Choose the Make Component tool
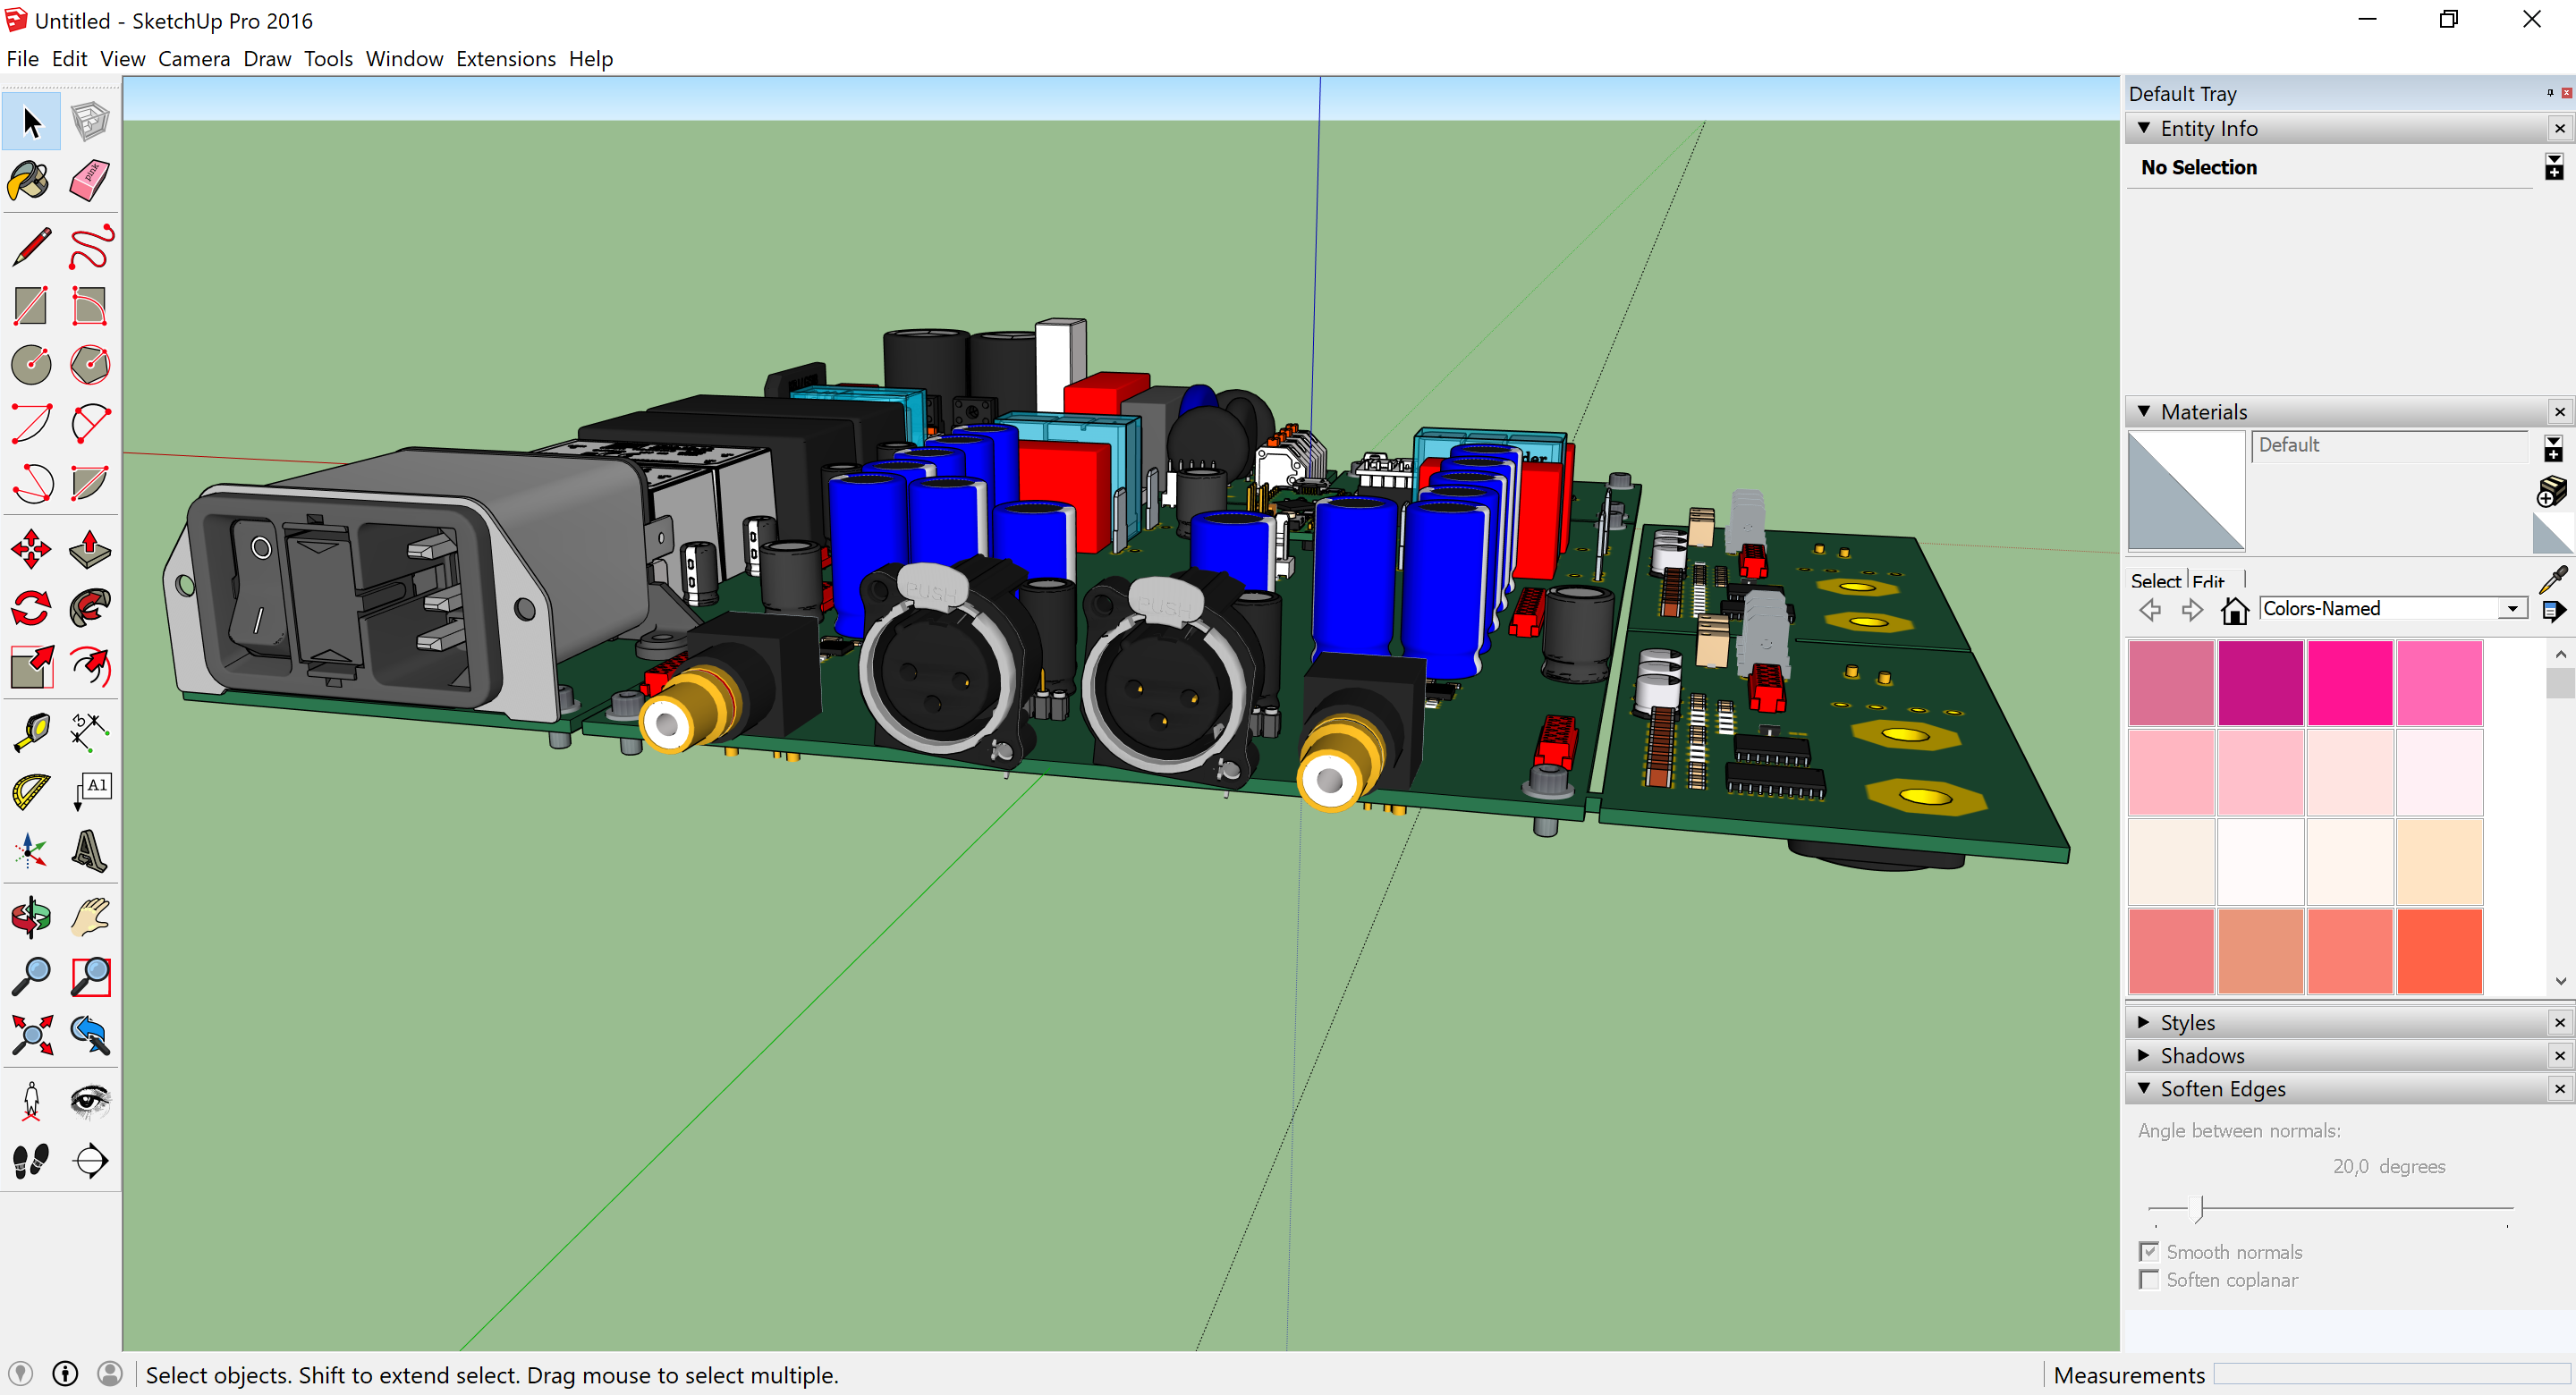Screen dimensions: 2576x1395 (90, 122)
